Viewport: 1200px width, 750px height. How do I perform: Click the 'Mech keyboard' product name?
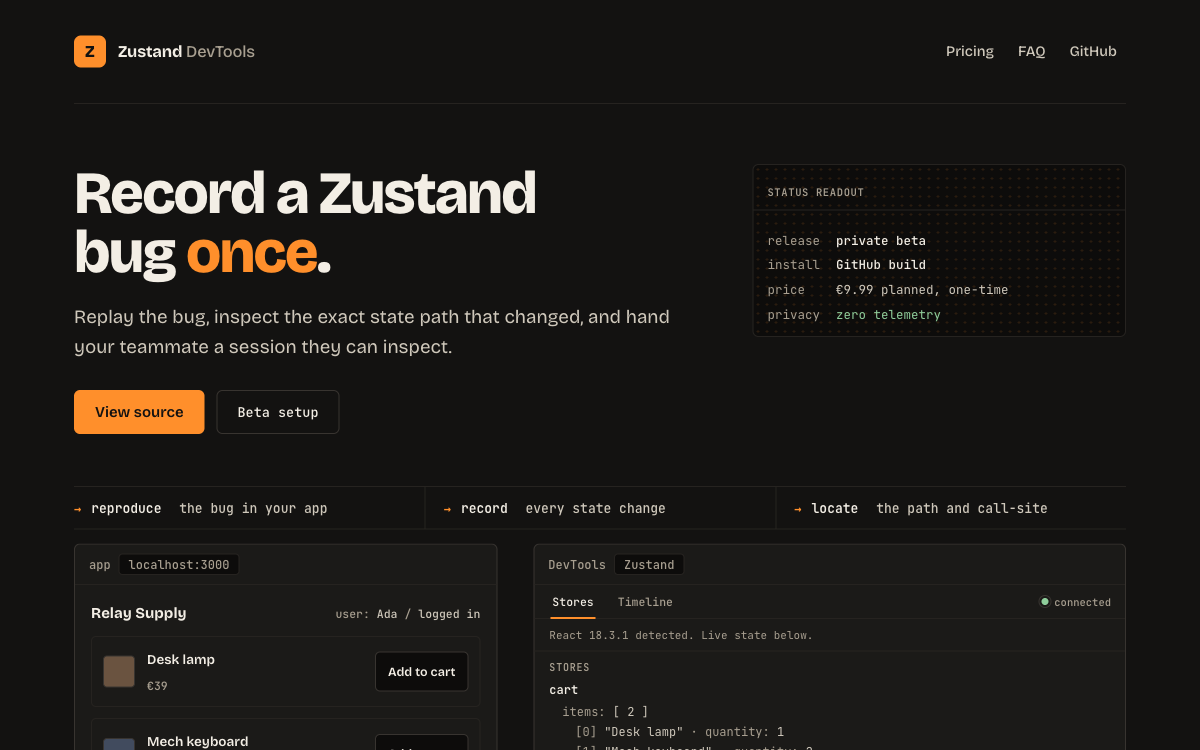pyautogui.click(x=197, y=741)
